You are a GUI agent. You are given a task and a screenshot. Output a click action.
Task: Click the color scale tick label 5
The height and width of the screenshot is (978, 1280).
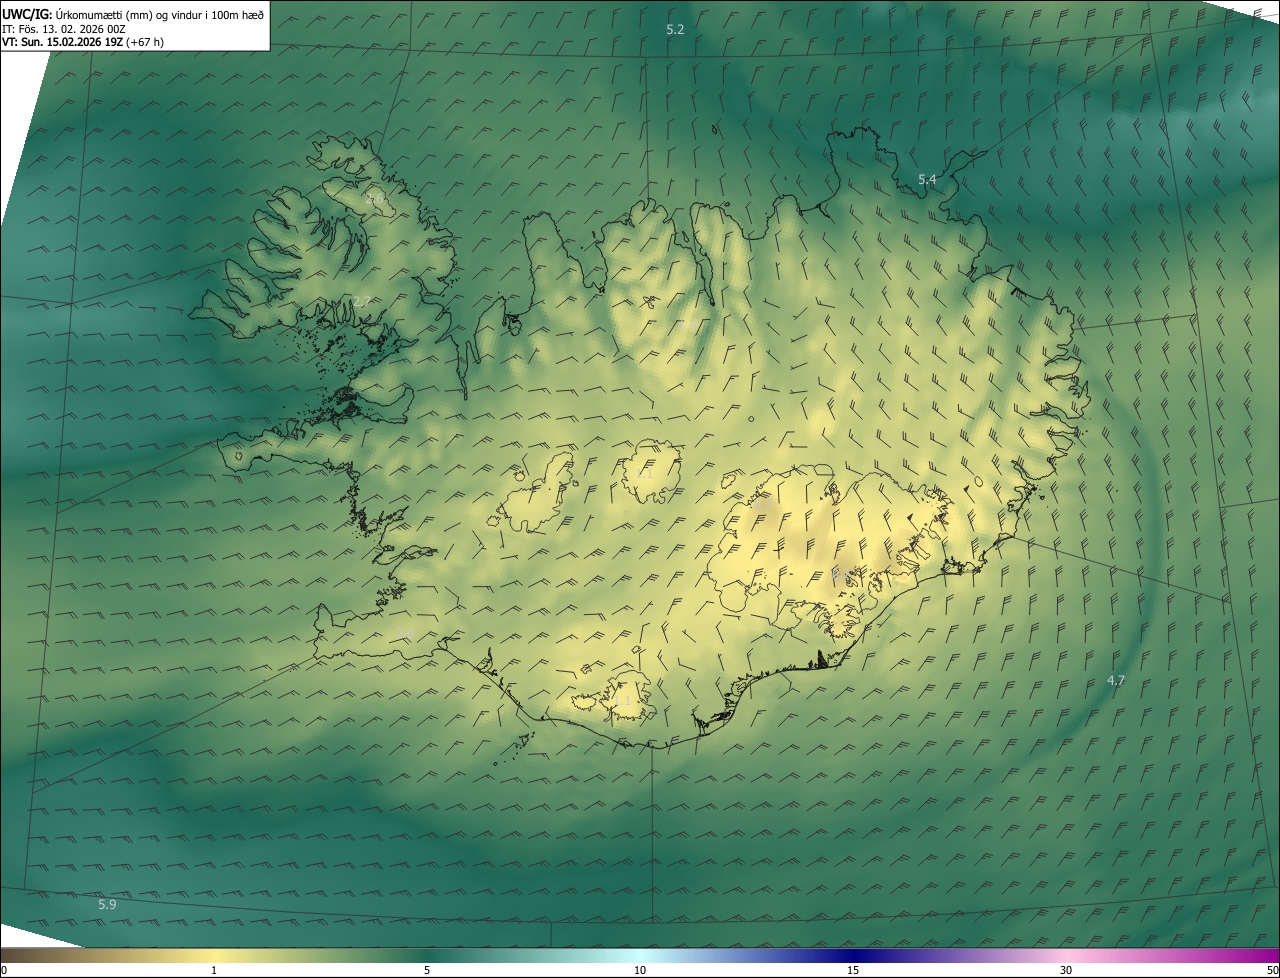427,971
